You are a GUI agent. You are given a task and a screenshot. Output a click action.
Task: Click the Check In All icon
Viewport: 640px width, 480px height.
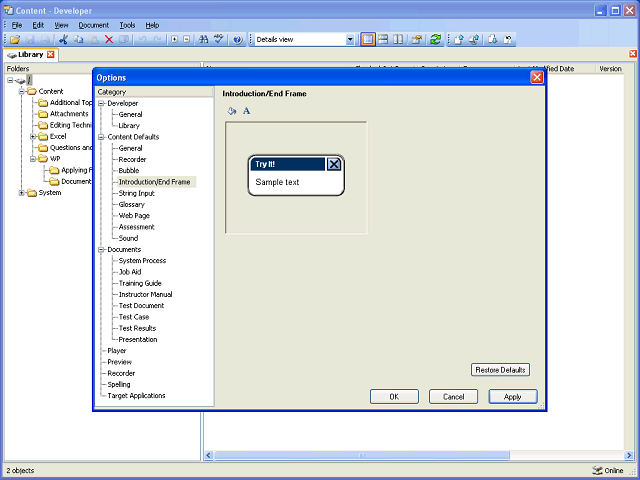coord(474,40)
